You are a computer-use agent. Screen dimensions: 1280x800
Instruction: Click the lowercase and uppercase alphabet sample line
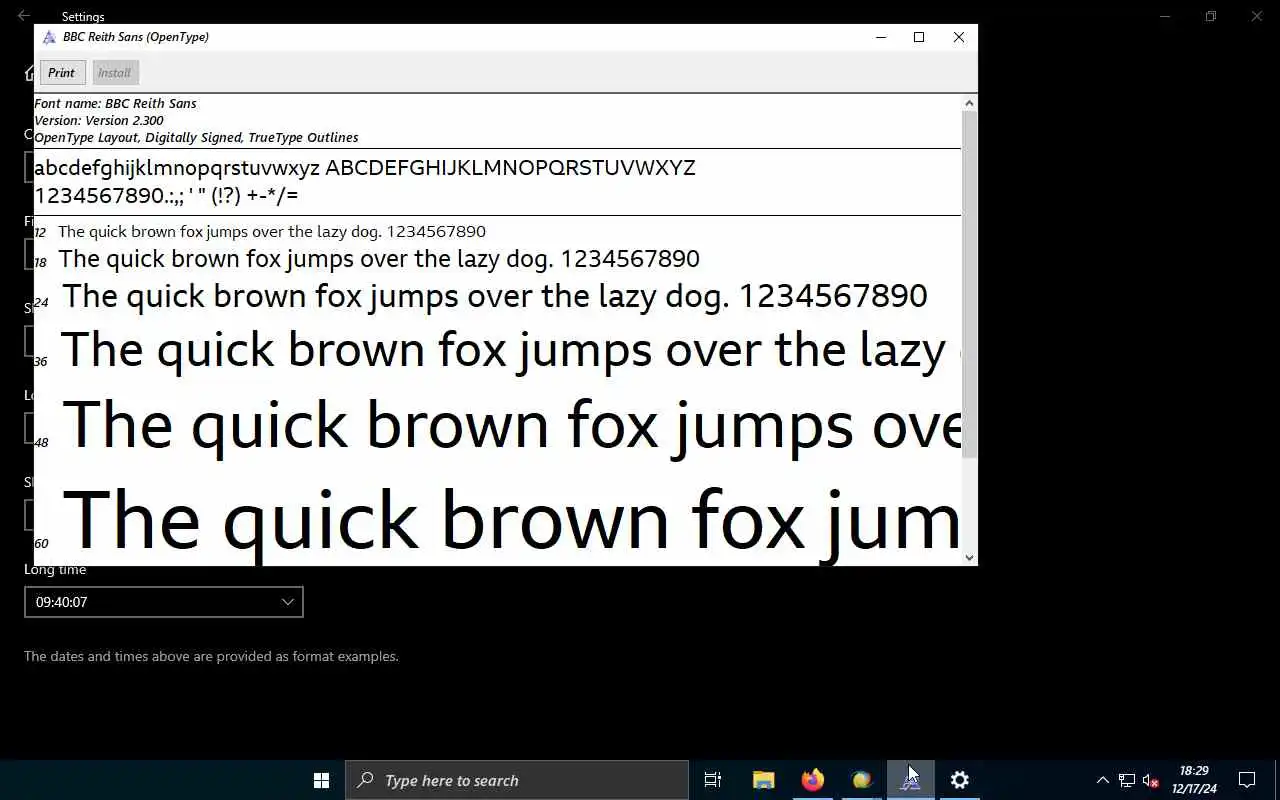click(x=365, y=168)
